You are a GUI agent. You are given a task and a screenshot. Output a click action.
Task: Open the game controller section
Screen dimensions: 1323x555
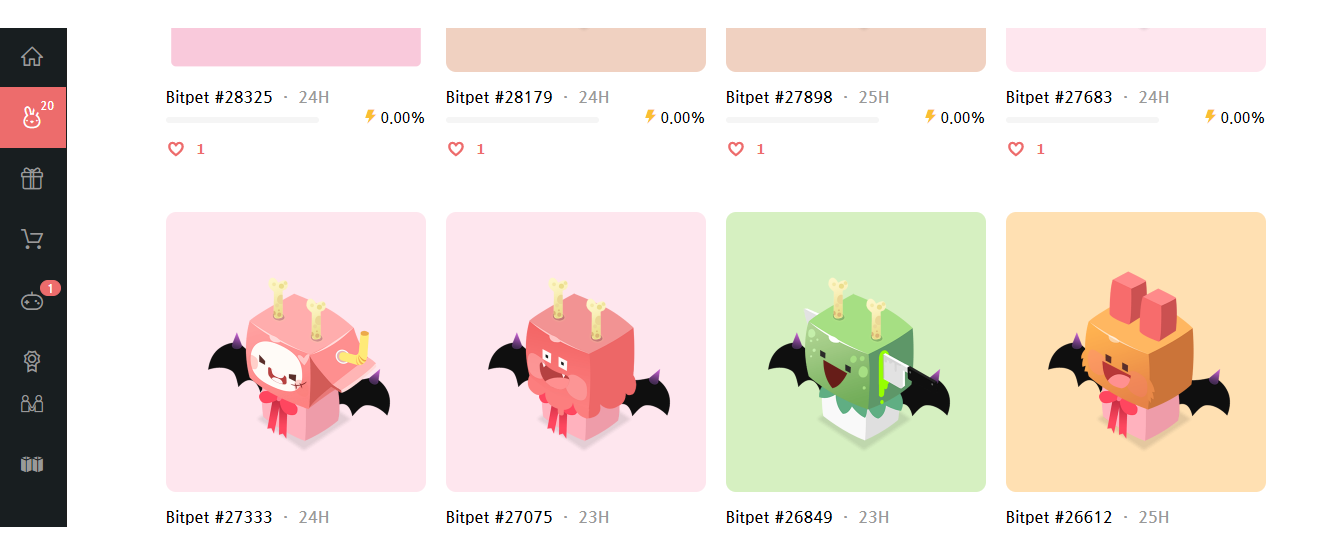32,300
